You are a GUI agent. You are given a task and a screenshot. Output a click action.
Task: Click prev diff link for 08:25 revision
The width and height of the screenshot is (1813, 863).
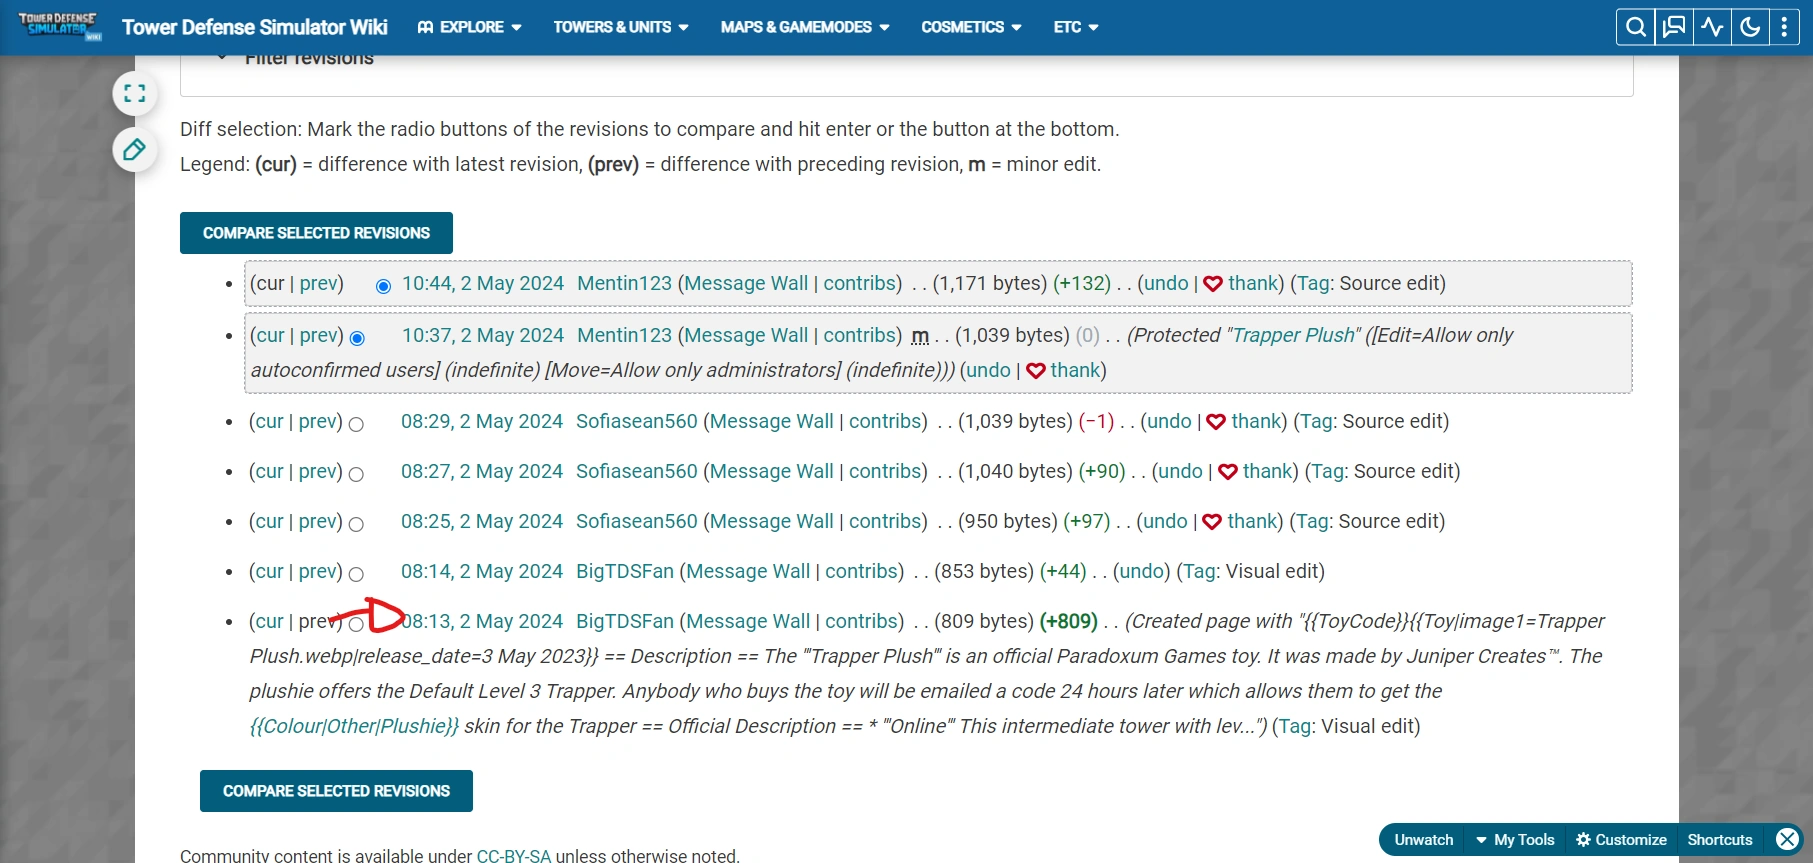[x=318, y=522]
